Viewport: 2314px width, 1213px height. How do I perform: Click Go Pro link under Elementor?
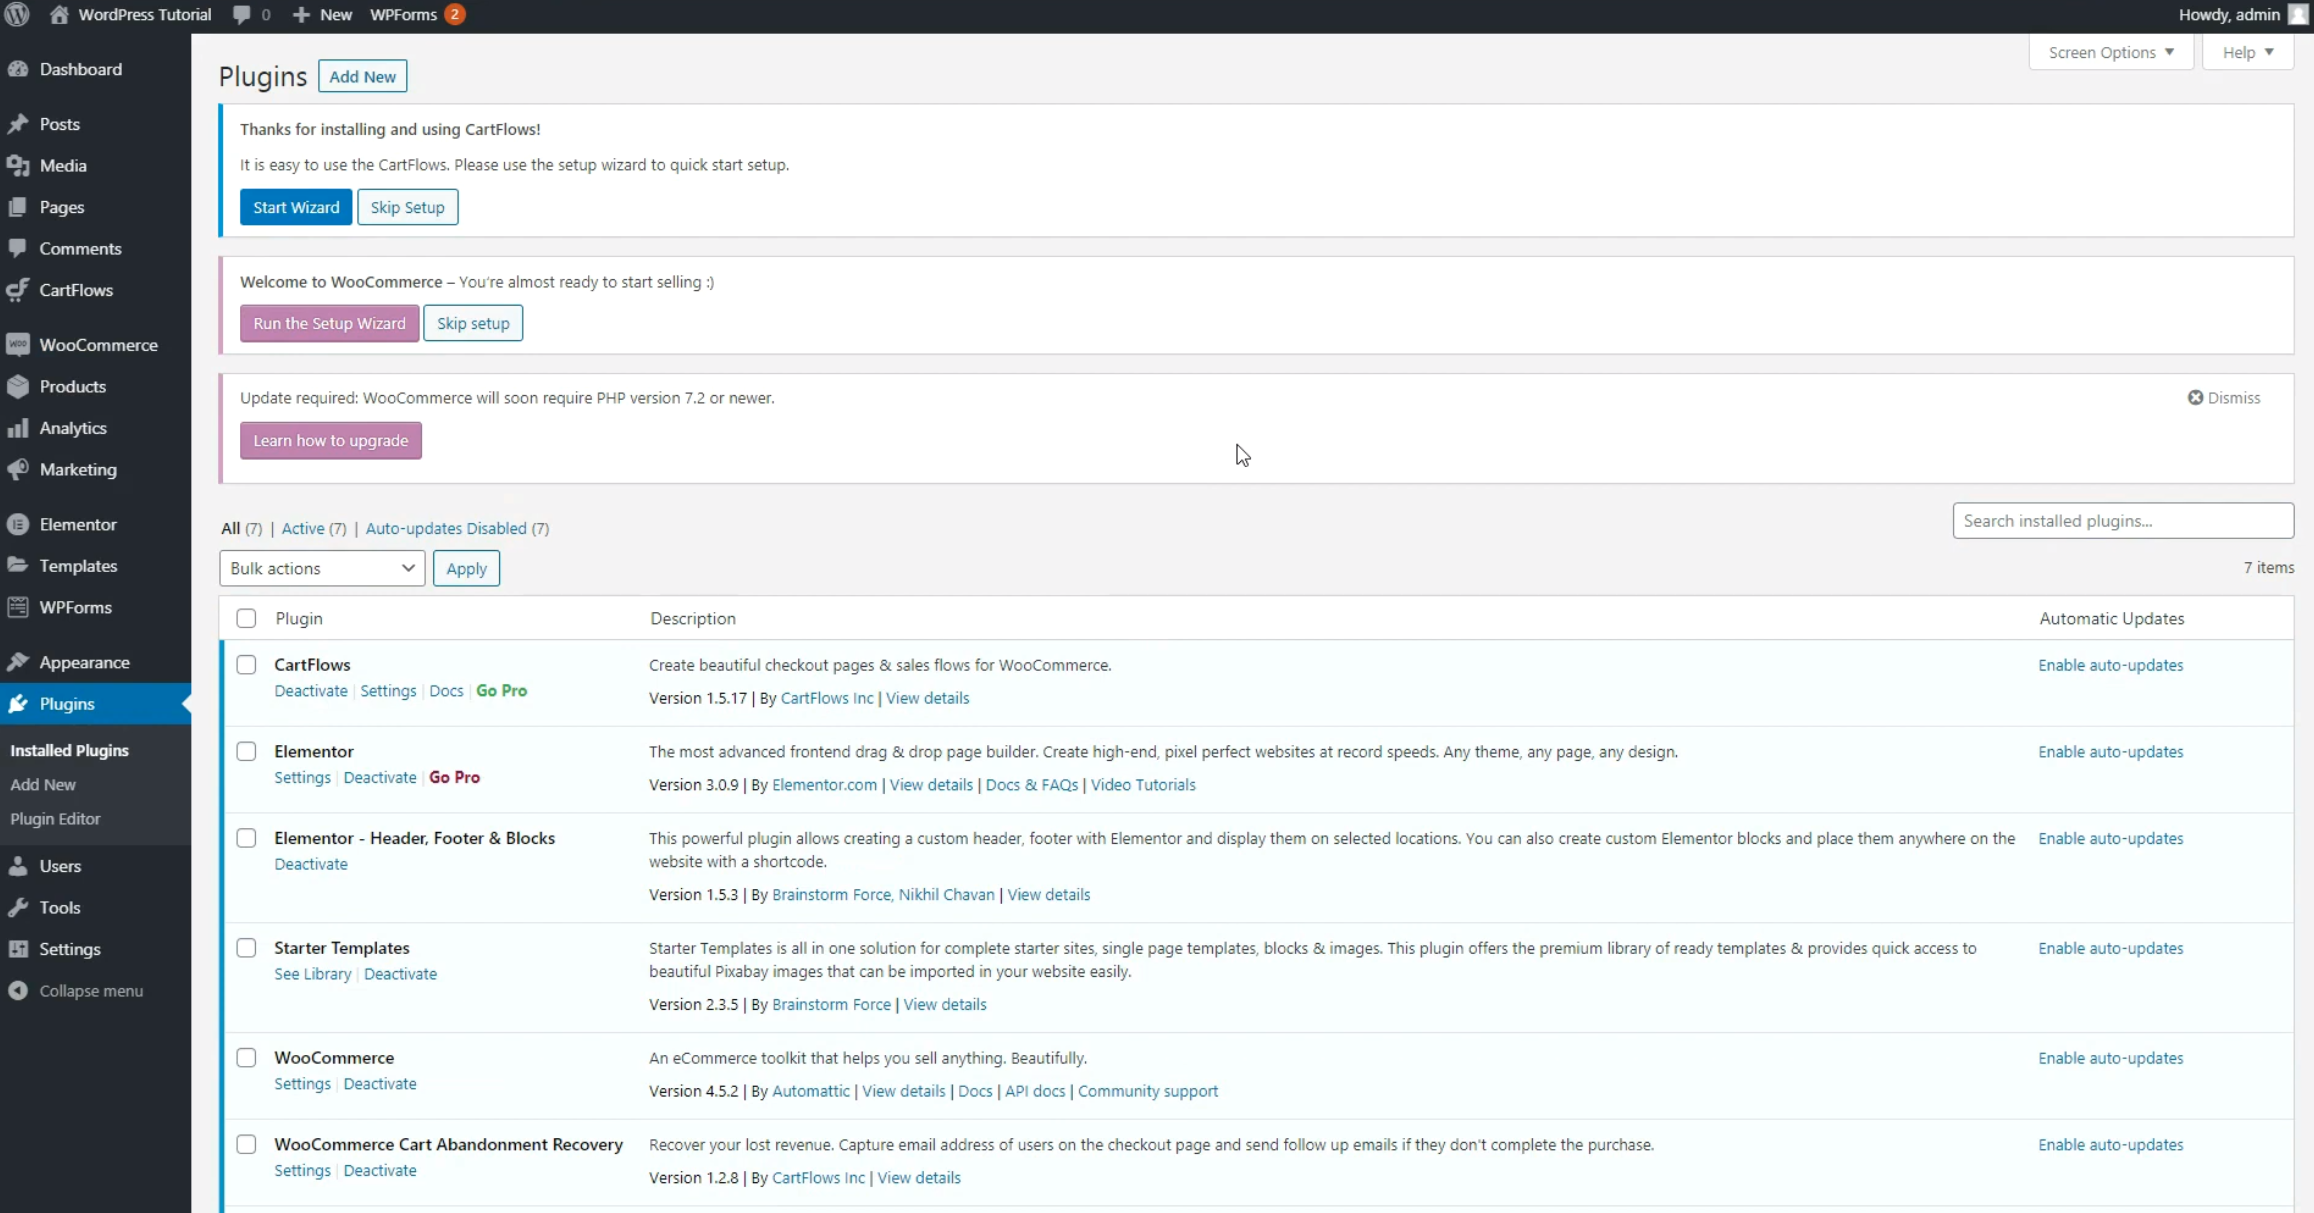point(454,777)
